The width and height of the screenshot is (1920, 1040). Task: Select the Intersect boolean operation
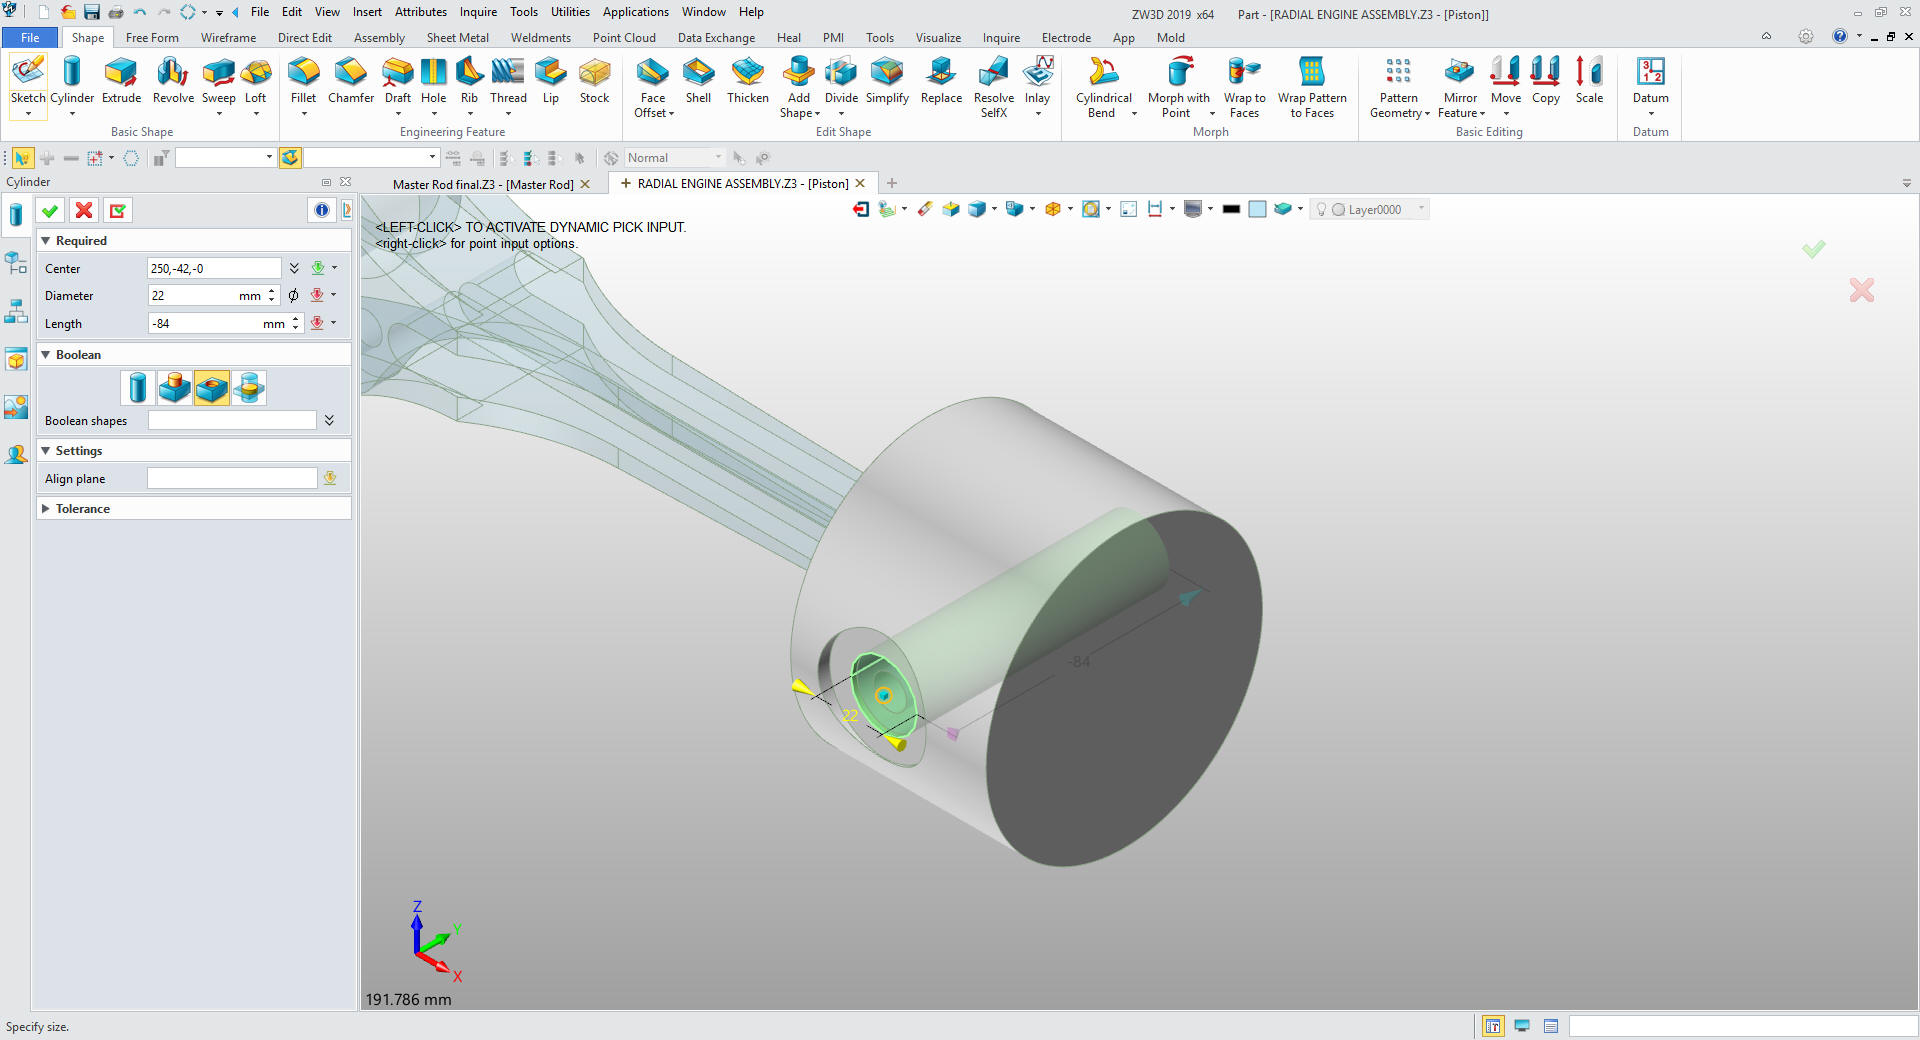point(249,388)
